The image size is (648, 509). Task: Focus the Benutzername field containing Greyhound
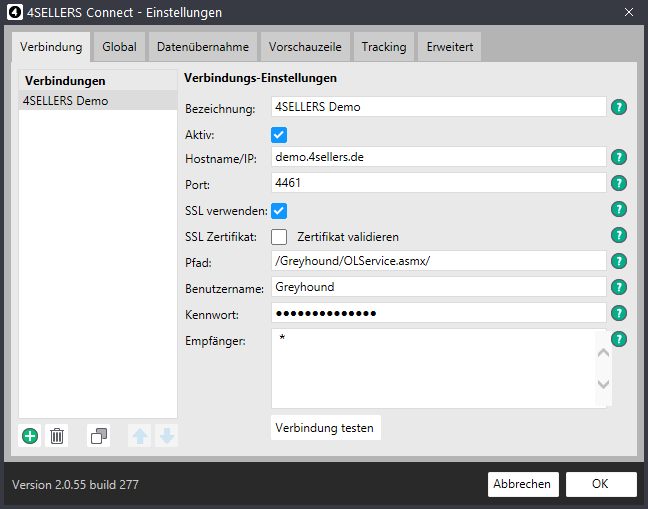point(438,287)
